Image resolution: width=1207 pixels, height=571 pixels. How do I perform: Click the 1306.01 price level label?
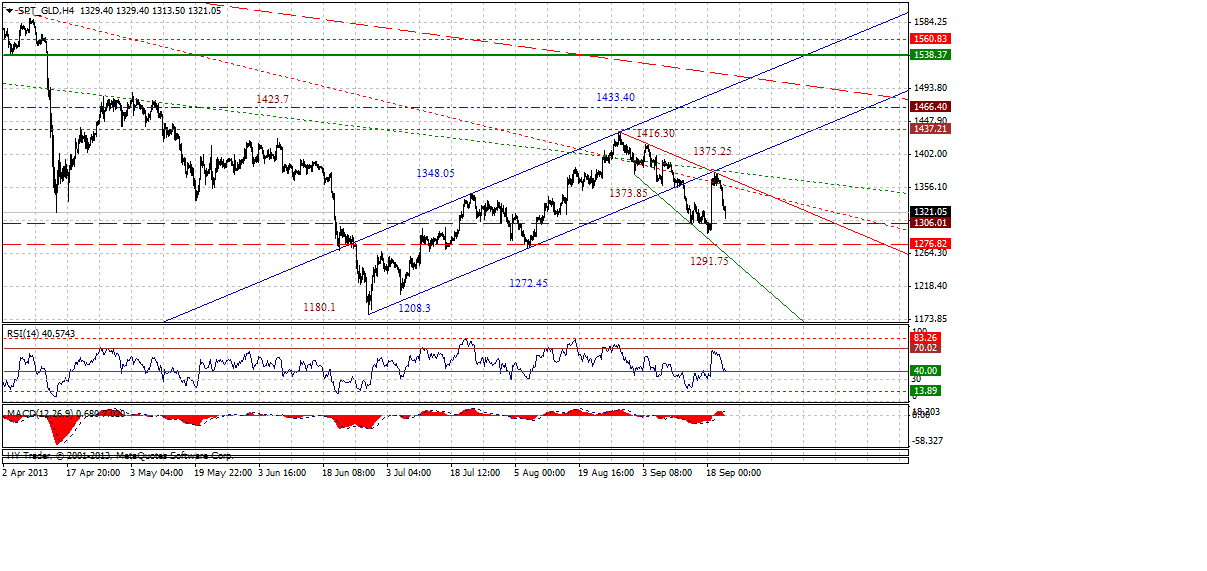(x=930, y=223)
